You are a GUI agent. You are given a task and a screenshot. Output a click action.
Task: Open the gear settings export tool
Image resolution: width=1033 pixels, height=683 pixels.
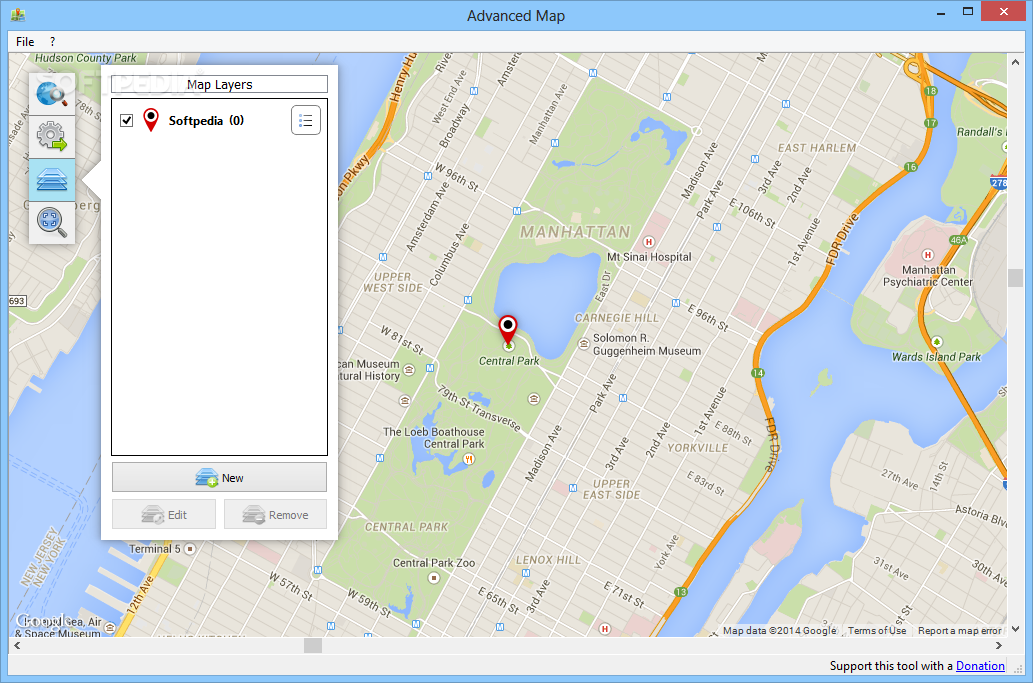[51, 136]
